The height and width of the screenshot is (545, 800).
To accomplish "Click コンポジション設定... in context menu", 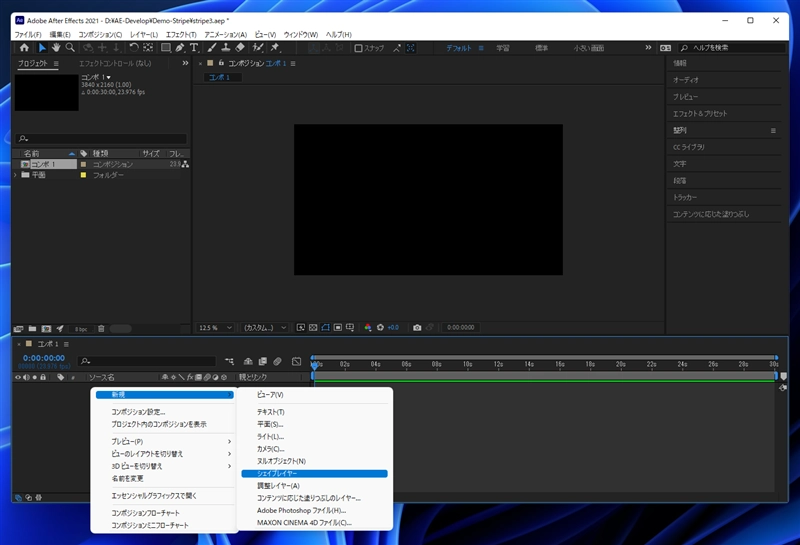I will click(x=138, y=412).
